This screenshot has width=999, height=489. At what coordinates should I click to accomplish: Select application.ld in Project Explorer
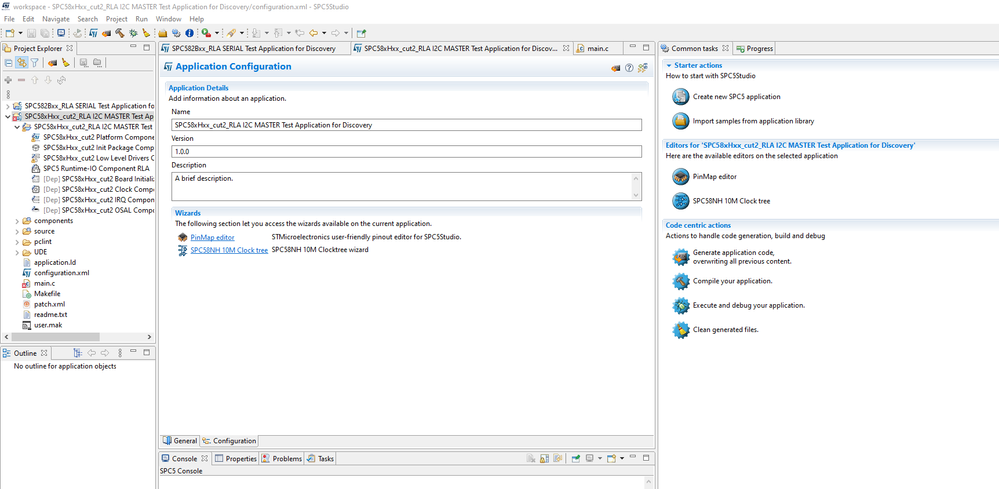[54, 263]
